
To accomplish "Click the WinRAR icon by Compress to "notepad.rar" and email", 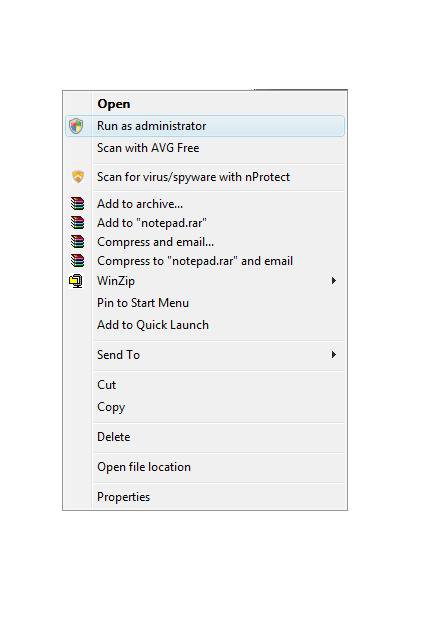I will click(x=78, y=260).
